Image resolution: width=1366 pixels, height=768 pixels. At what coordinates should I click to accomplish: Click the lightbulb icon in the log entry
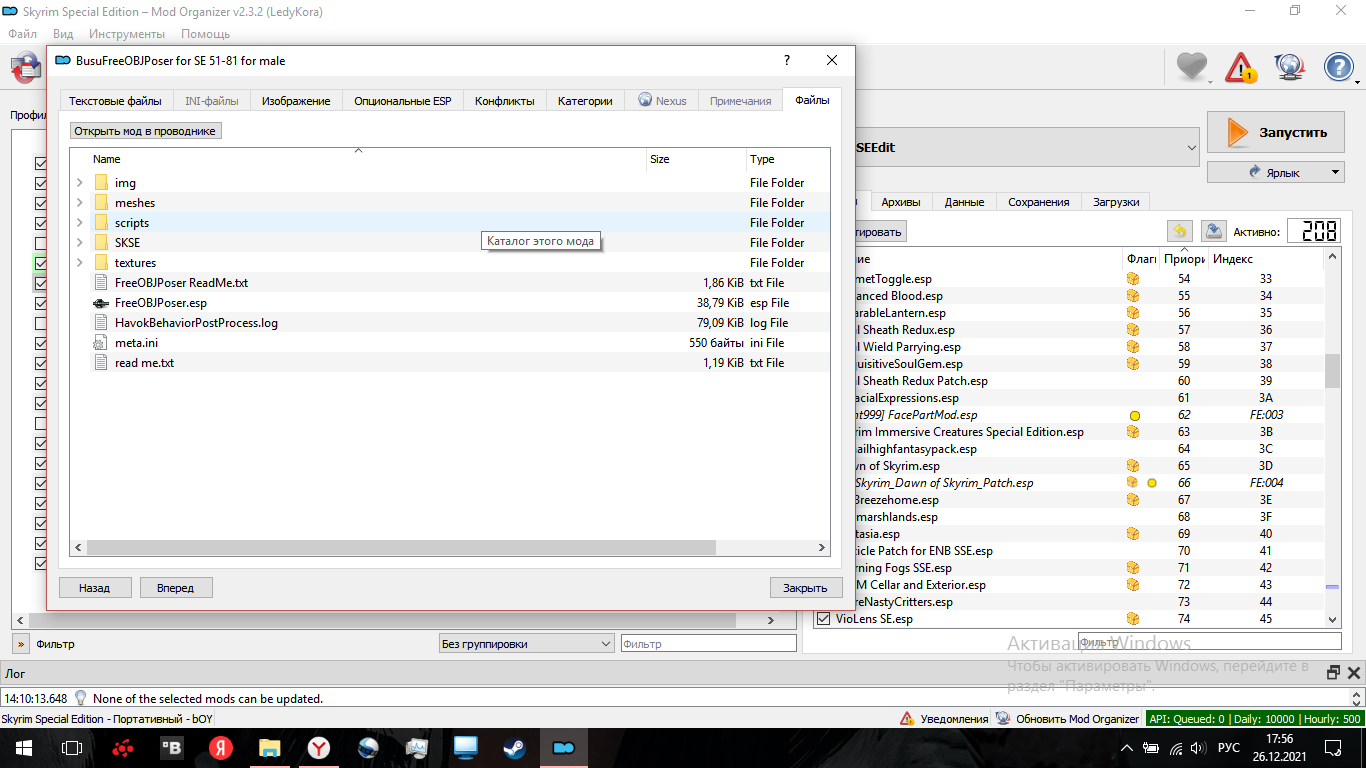[81, 698]
